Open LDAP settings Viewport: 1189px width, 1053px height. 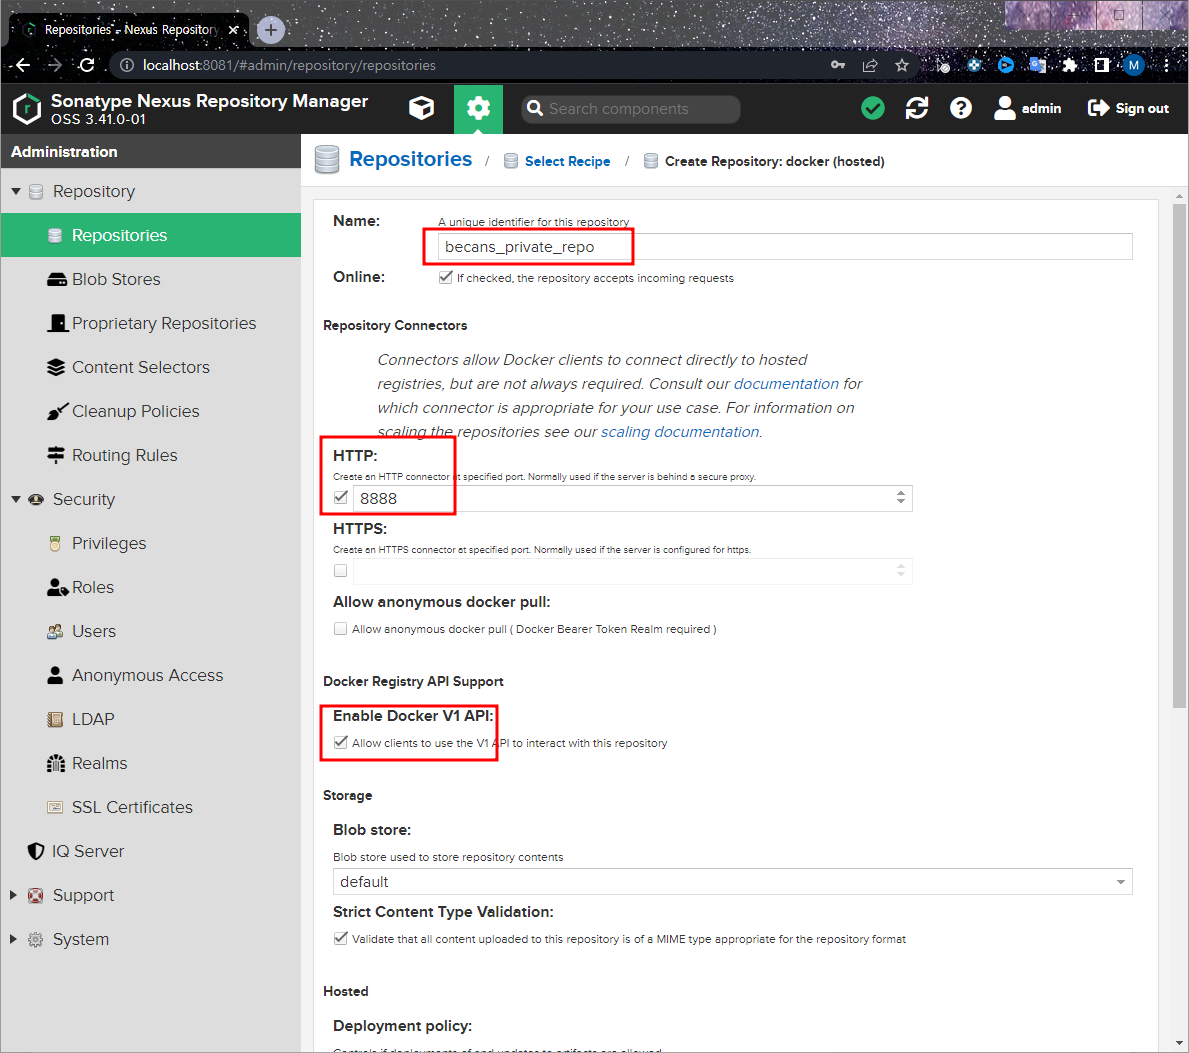point(151,719)
